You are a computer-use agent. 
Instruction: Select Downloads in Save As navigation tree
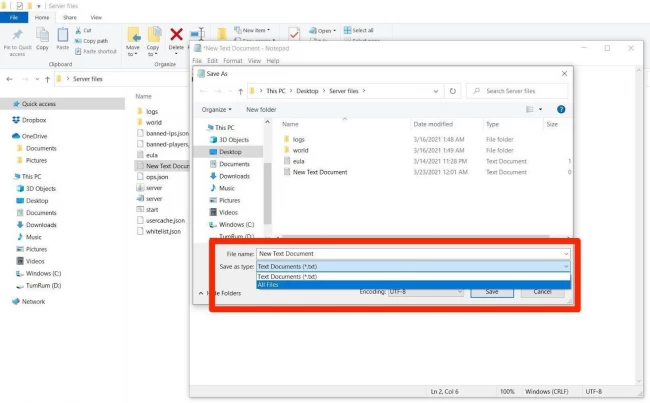pos(234,176)
